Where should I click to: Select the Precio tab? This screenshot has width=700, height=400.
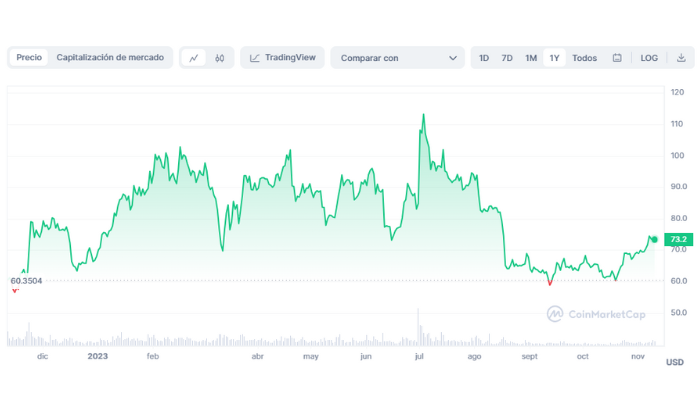point(29,58)
